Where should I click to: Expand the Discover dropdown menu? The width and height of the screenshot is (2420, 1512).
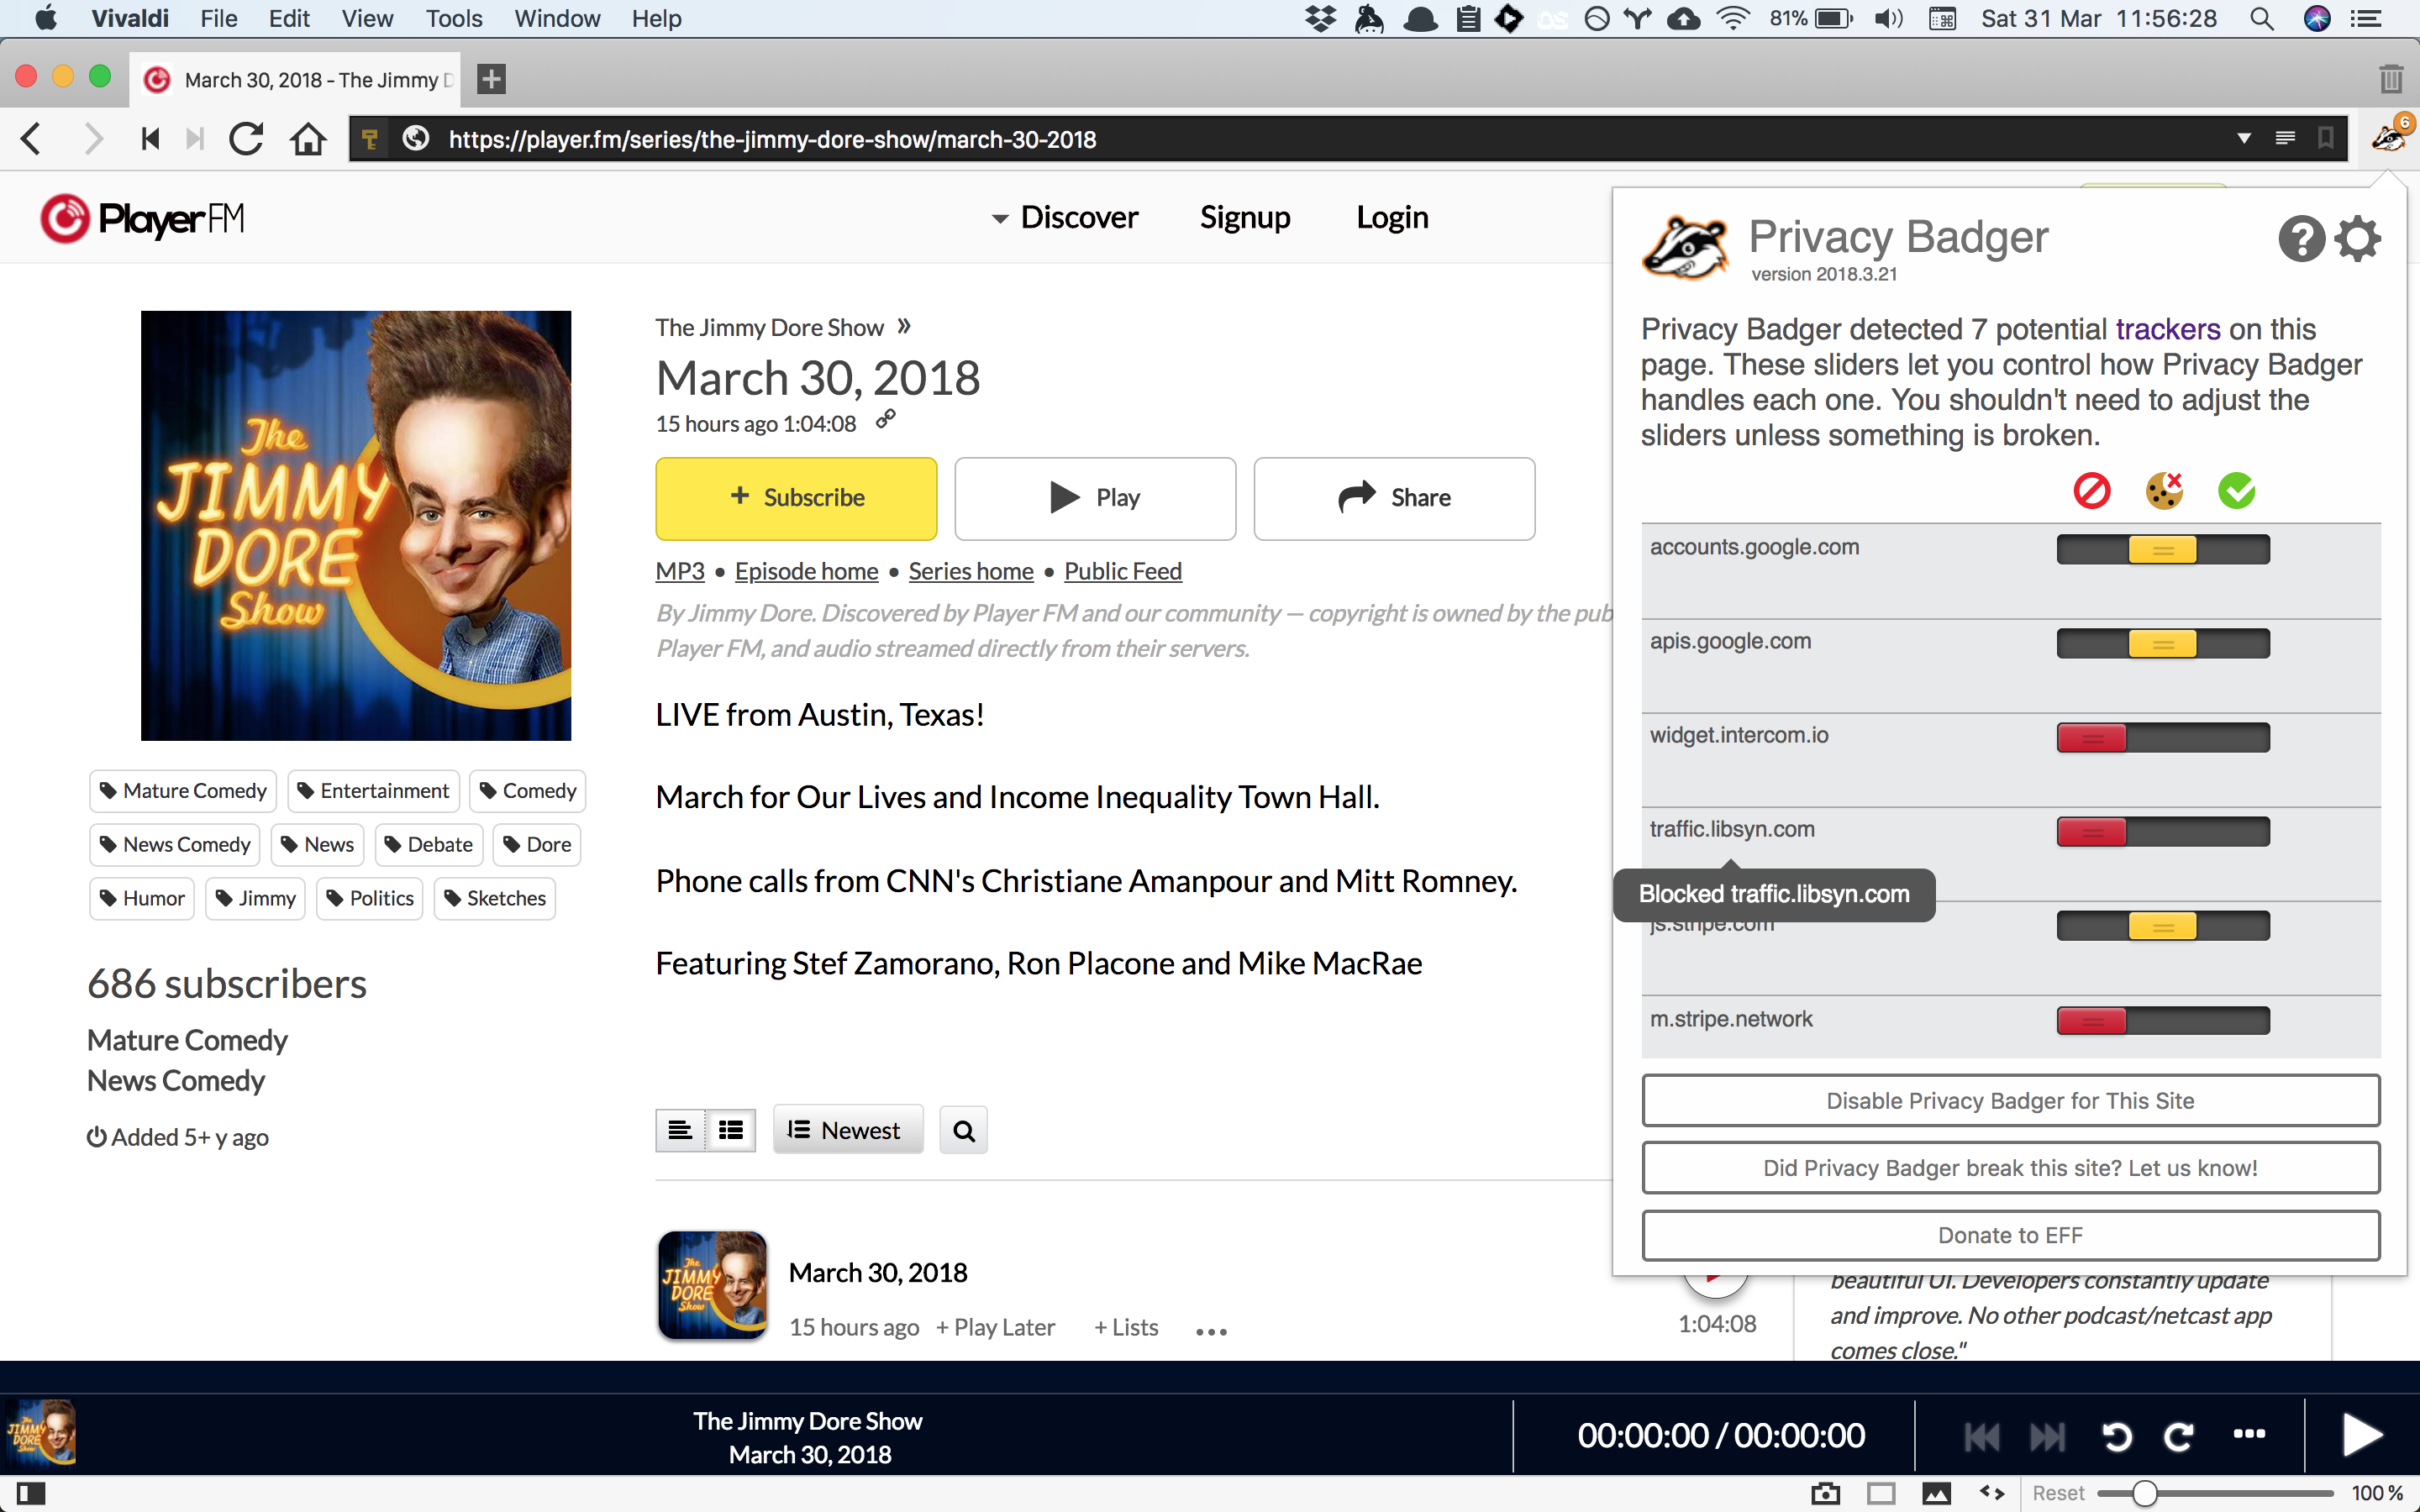click(1065, 218)
